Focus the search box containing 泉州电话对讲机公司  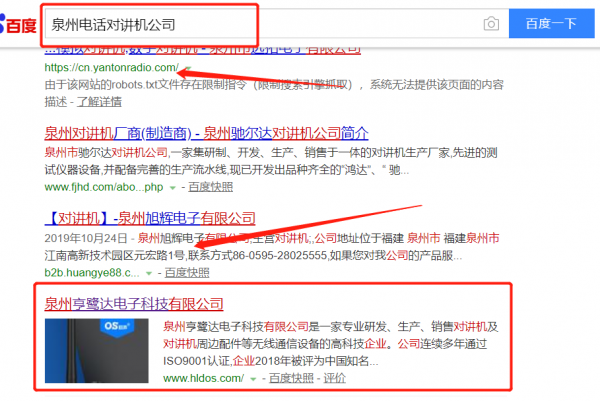(250, 22)
